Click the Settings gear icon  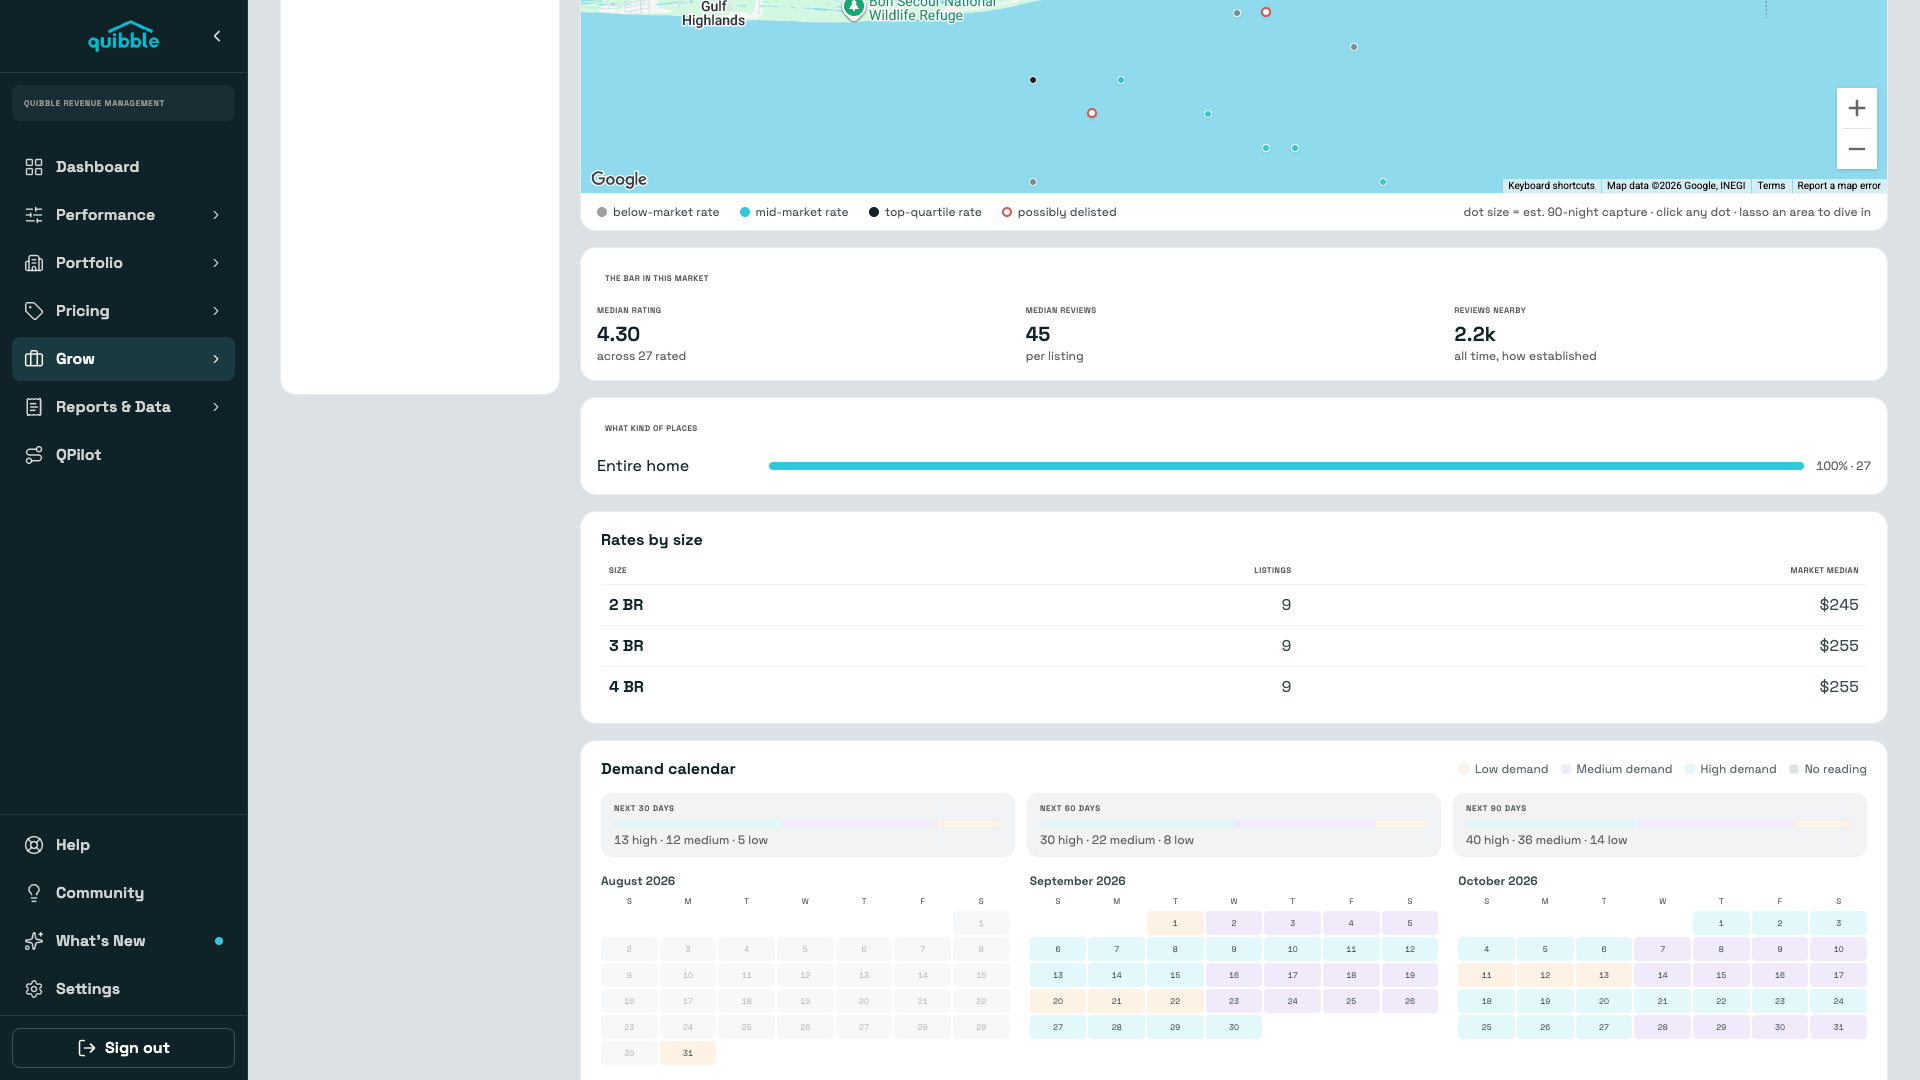click(34, 989)
